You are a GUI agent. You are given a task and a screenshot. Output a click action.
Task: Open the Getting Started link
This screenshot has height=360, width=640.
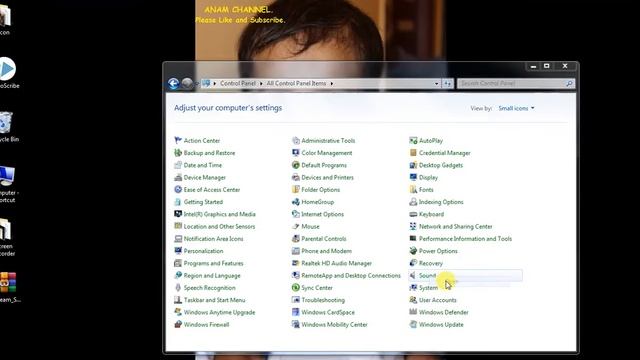[203, 202]
